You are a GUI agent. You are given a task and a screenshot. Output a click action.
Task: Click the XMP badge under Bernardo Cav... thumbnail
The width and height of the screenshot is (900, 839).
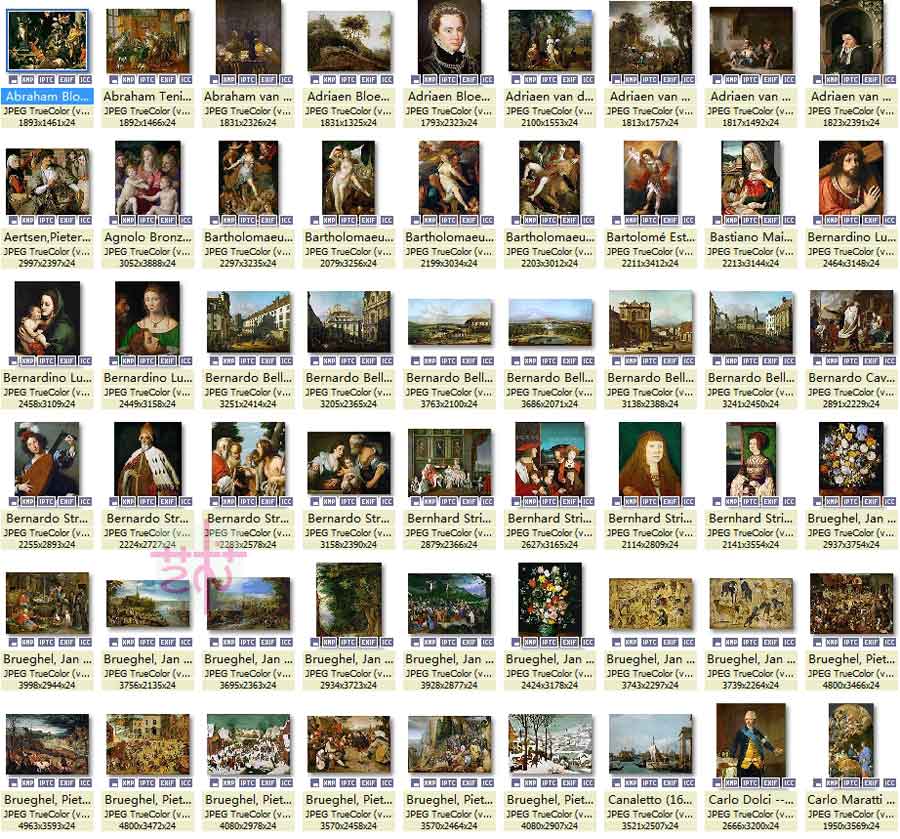(832, 361)
